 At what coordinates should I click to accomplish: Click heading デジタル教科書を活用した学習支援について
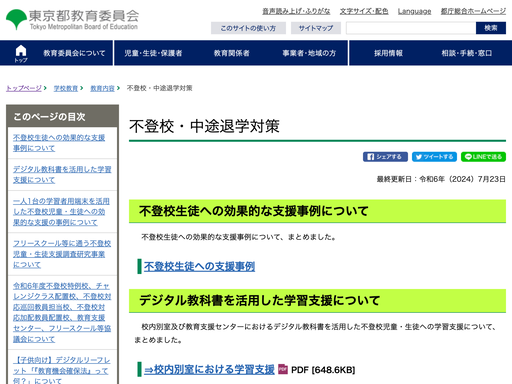coord(259,300)
